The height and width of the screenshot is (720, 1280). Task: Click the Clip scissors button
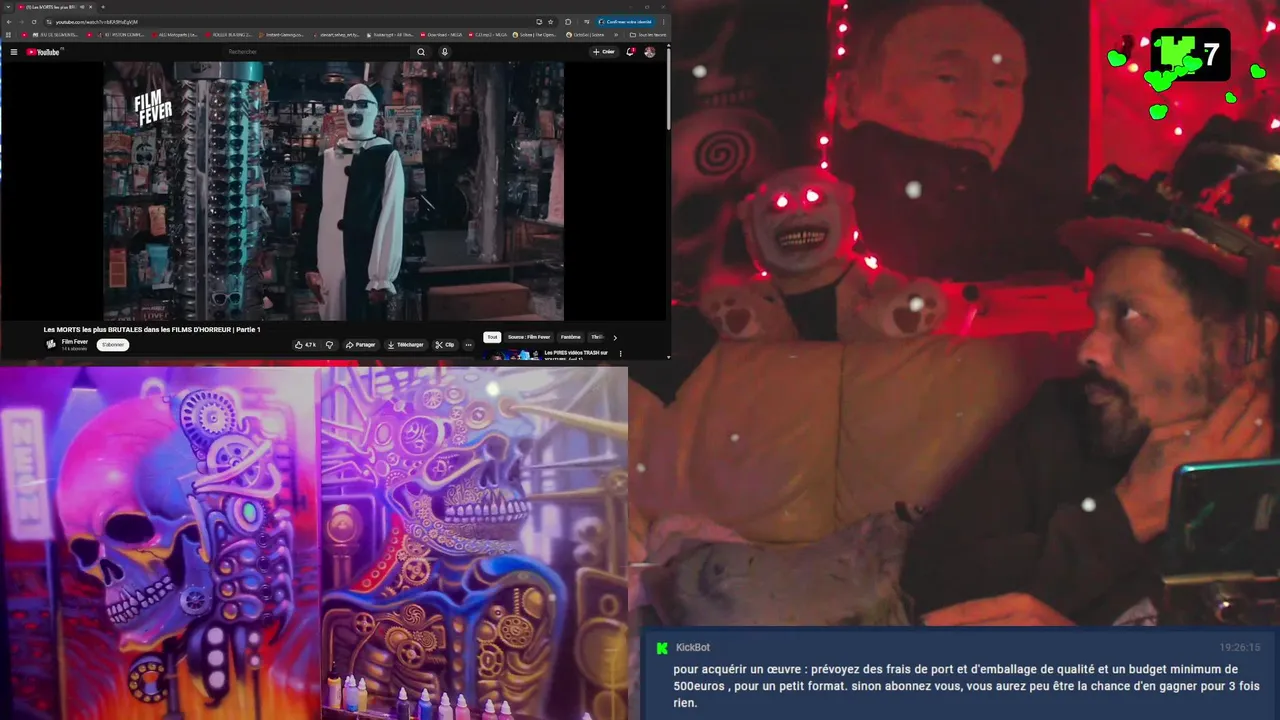pyautogui.click(x=444, y=345)
